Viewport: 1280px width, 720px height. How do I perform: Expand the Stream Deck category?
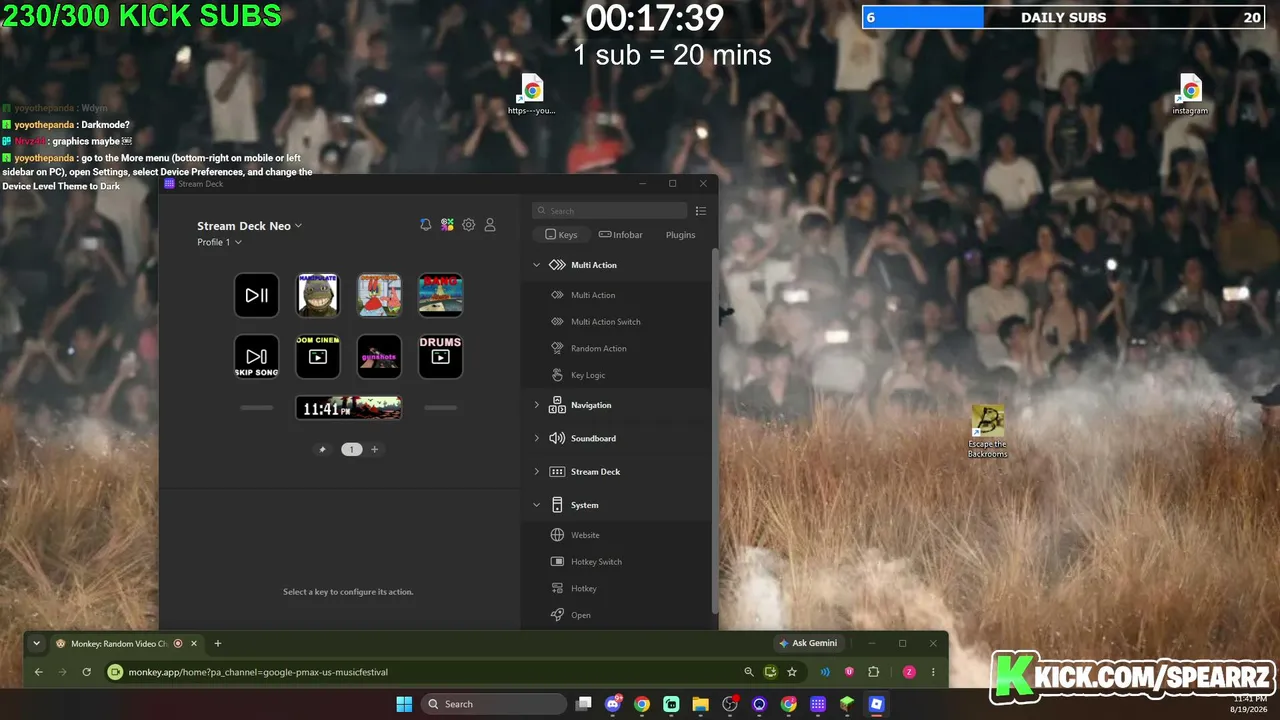(536, 472)
